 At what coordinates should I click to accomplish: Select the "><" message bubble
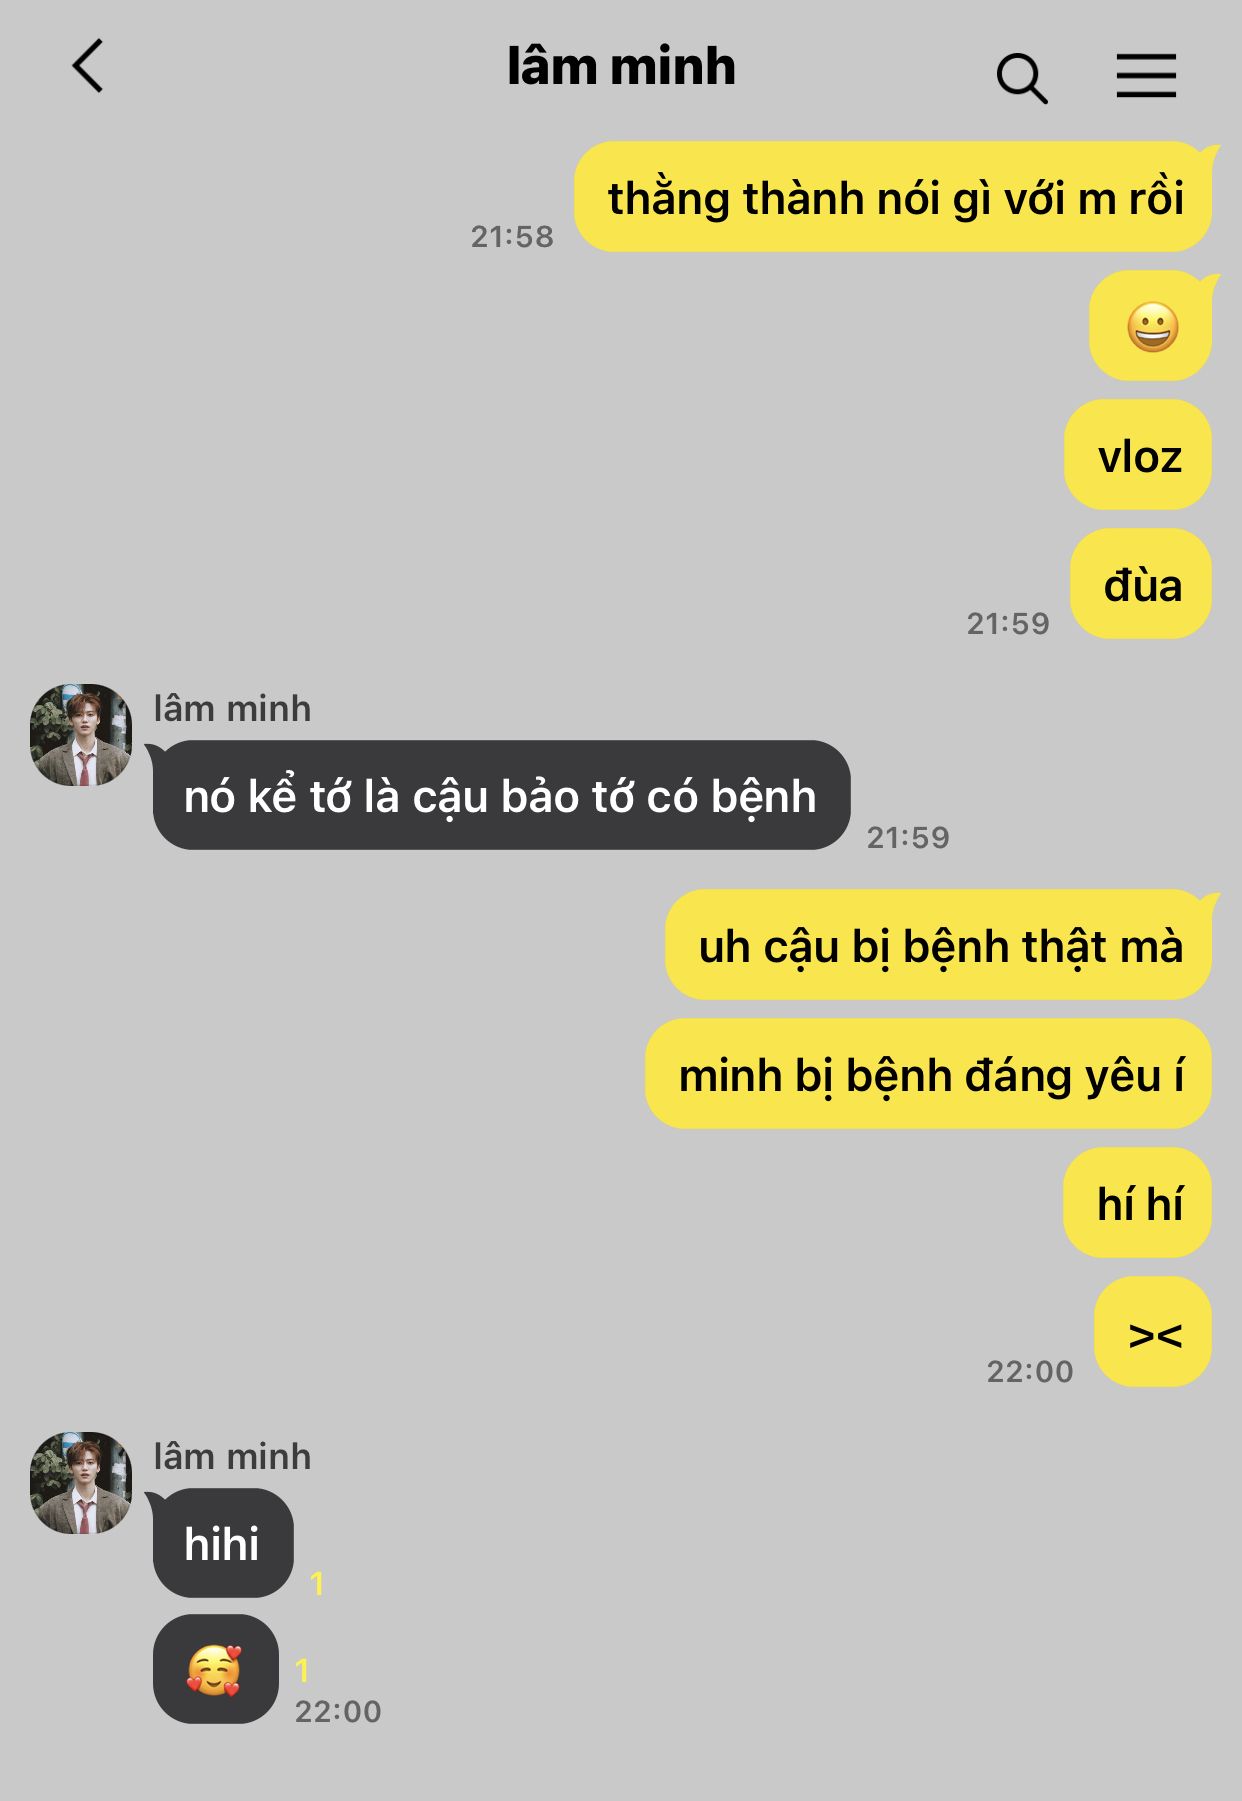click(x=1153, y=1332)
